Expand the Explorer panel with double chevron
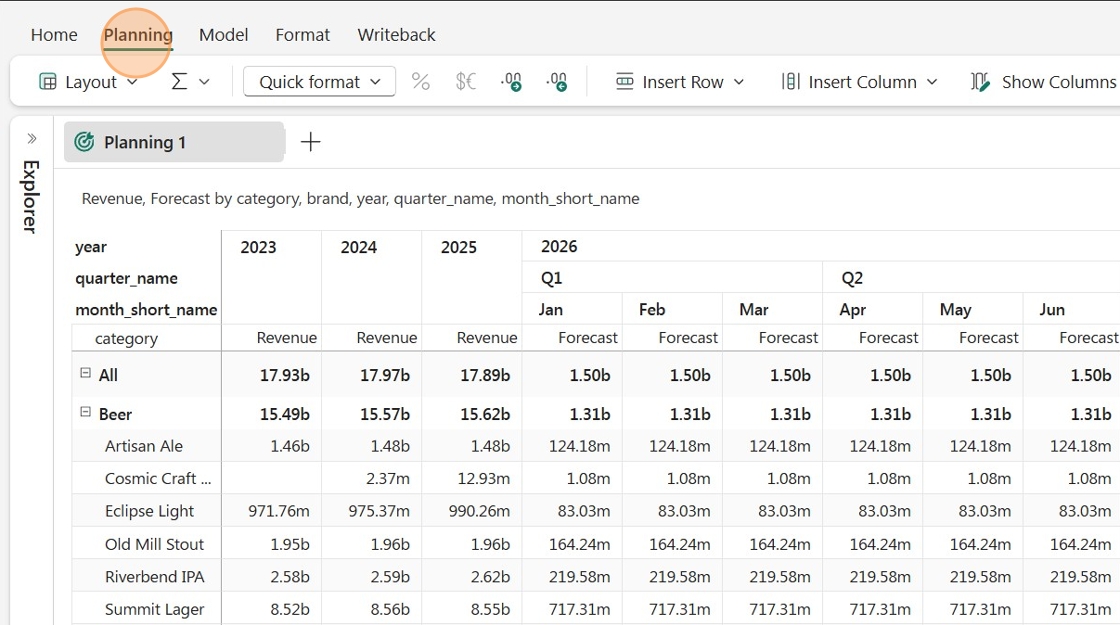1120x625 pixels. click(31, 139)
